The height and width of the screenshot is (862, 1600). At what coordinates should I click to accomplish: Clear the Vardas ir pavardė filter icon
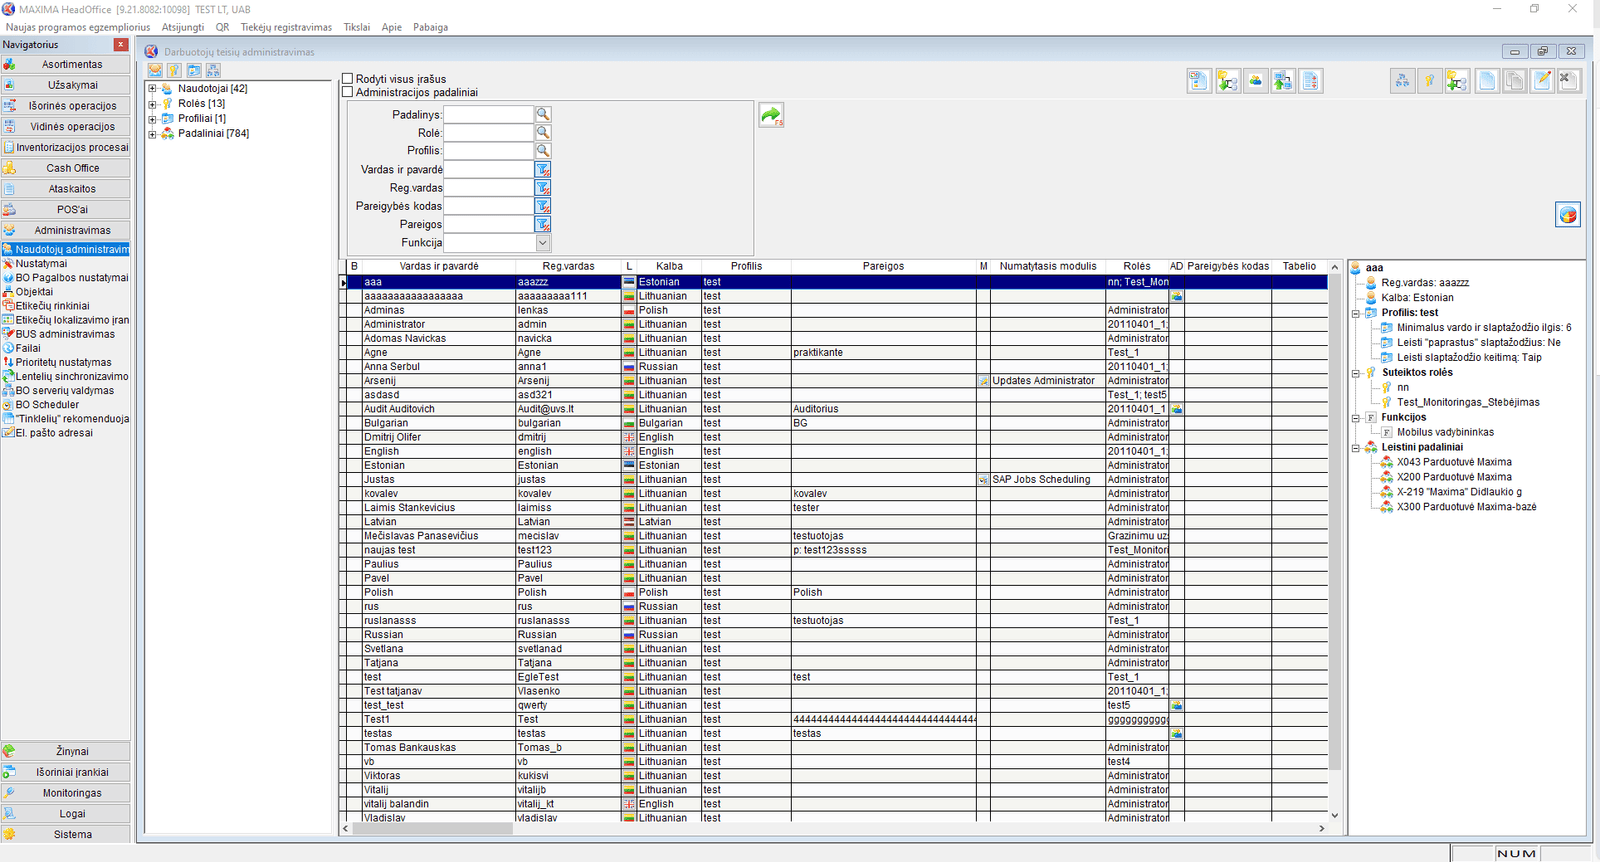pyautogui.click(x=543, y=170)
